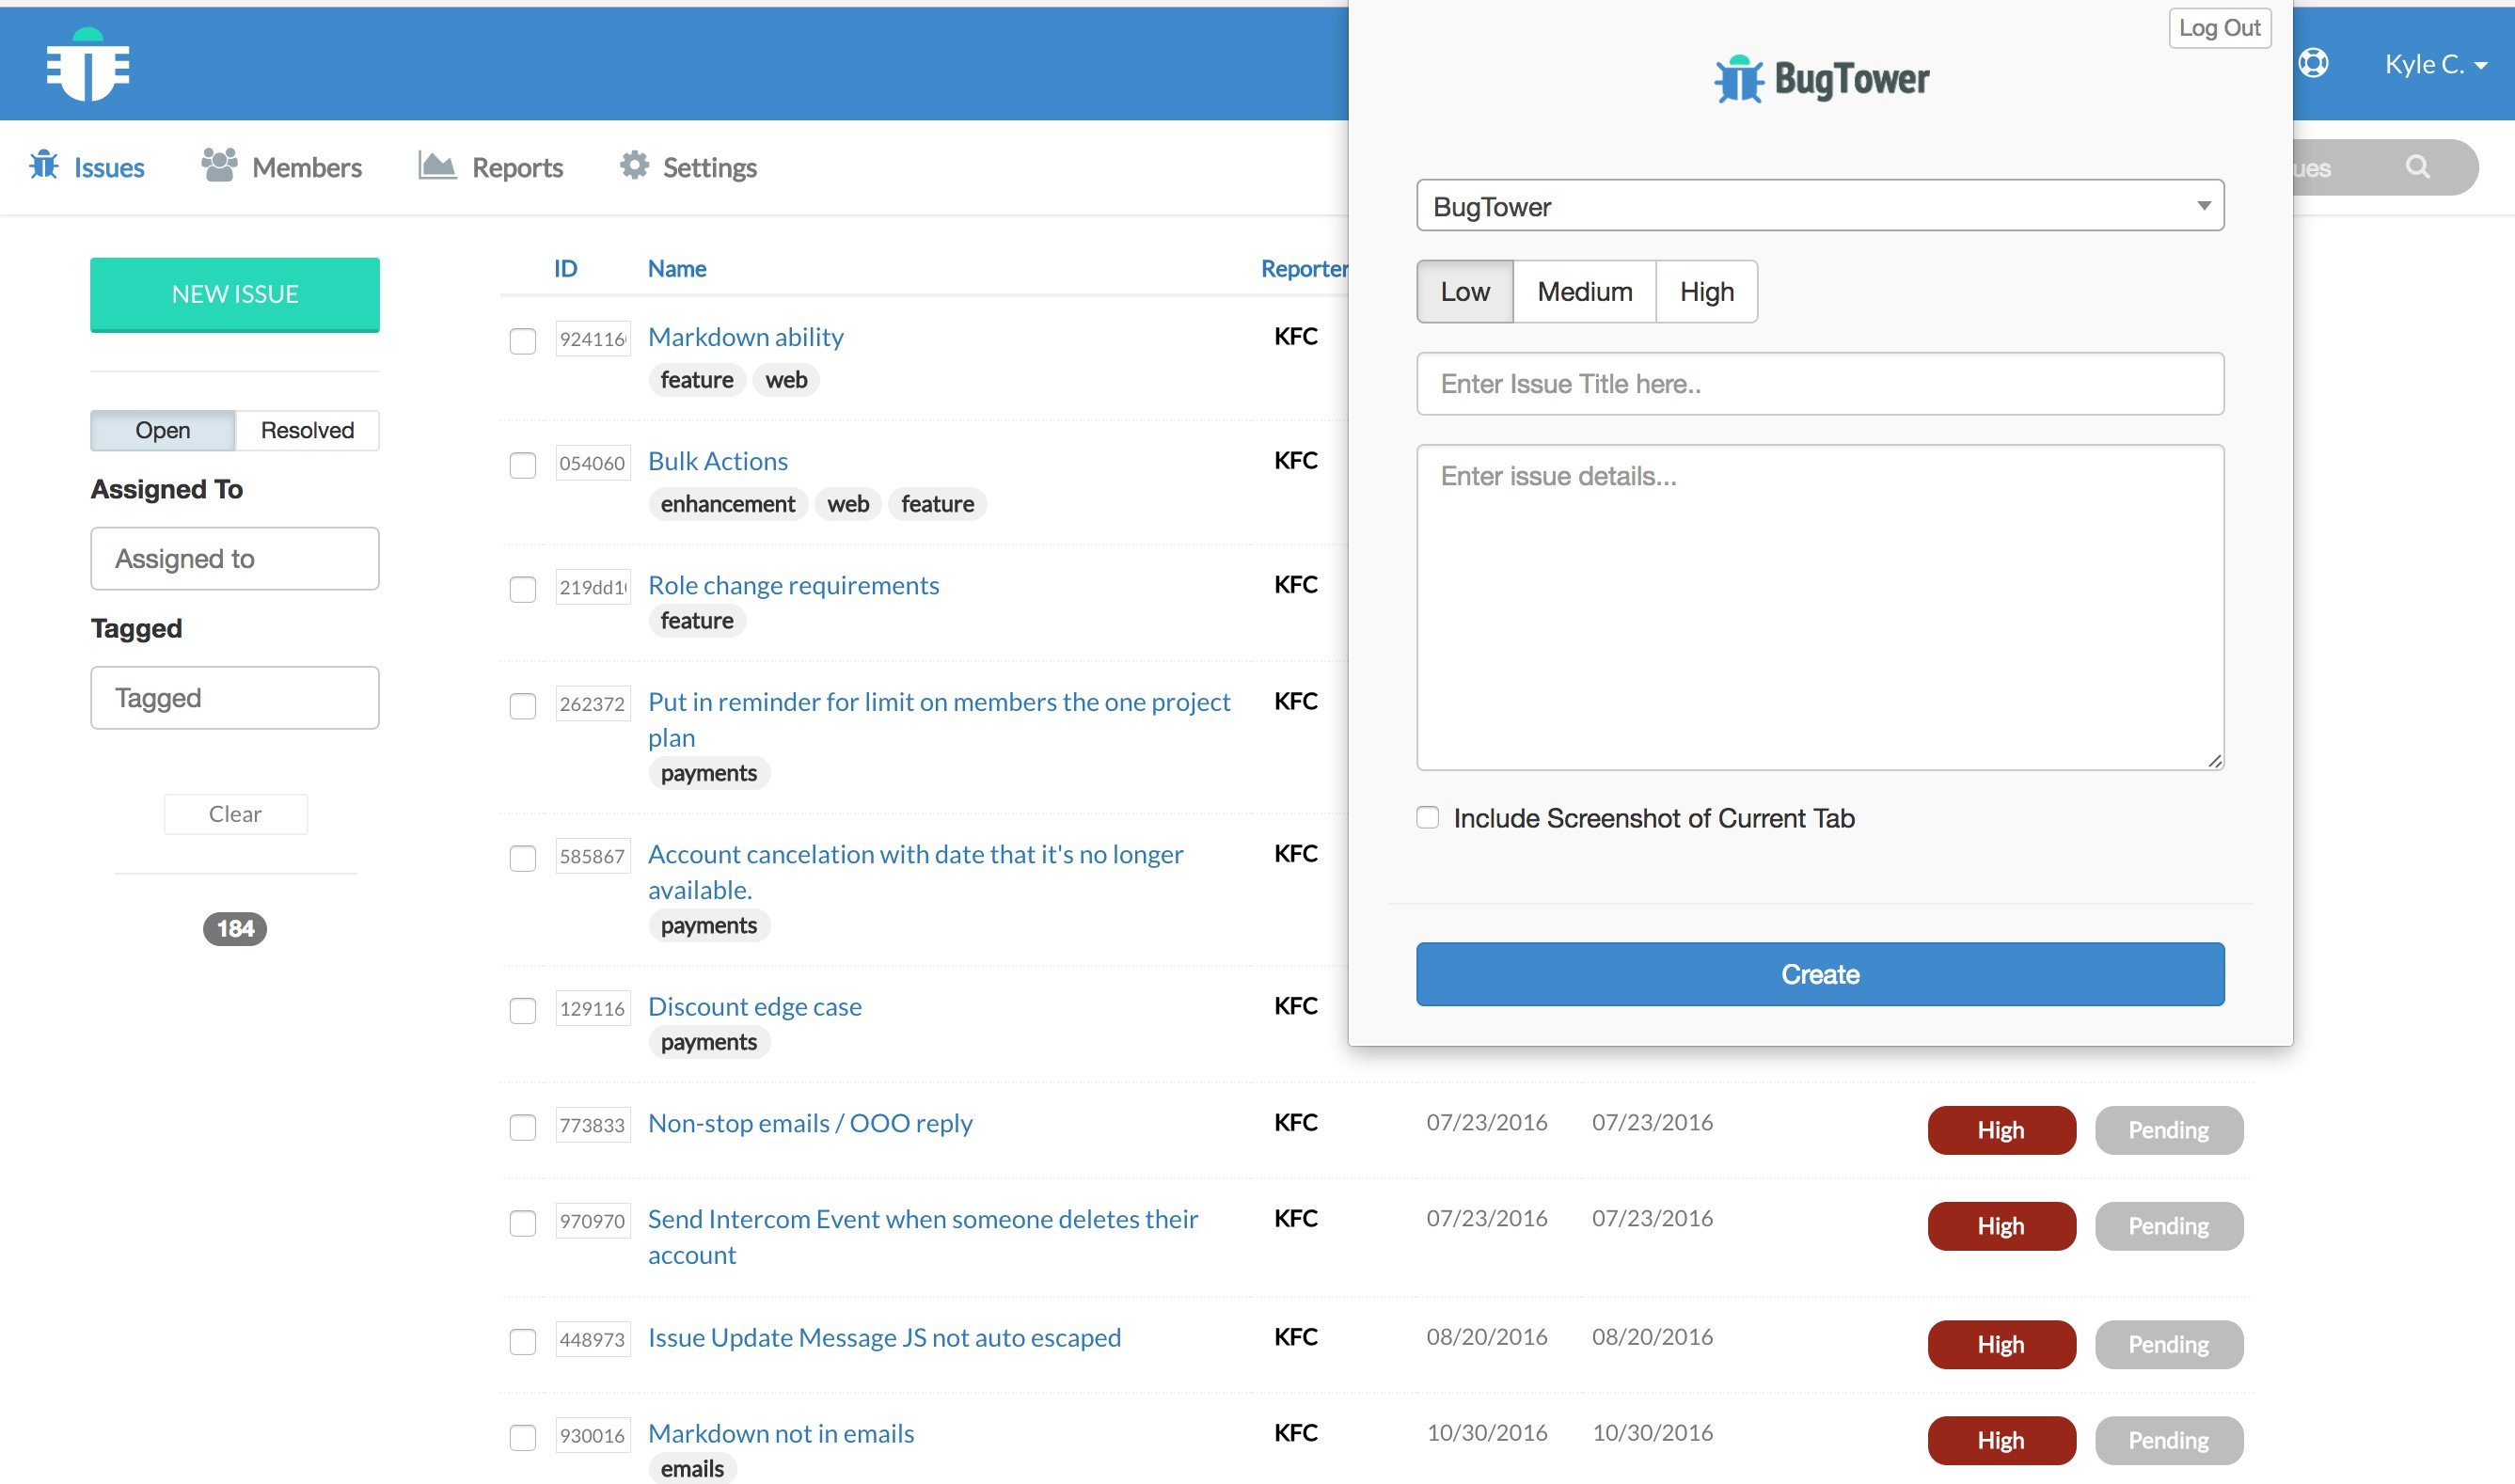Open the Issues bug icon
Screen dimensions: 2515x1484
[44, 165]
